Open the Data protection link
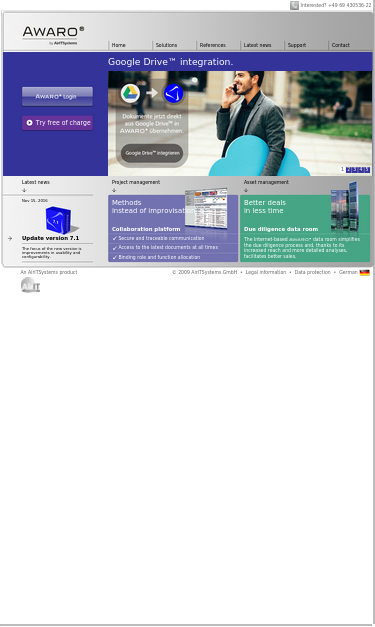The height and width of the screenshot is (627, 375). point(312,272)
